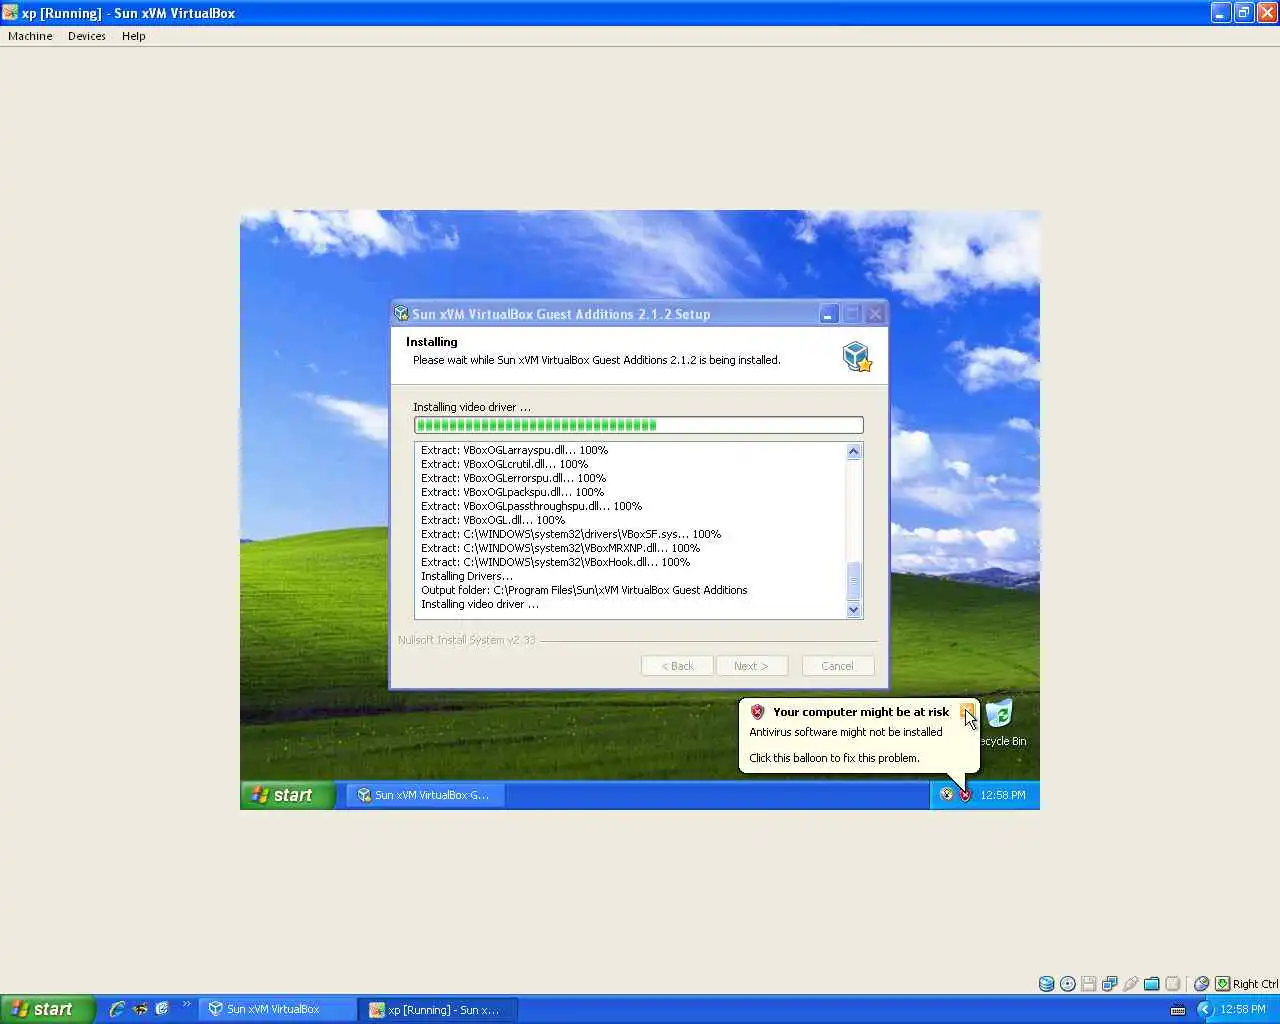The image size is (1280, 1024).
Task: Click the guest security alert shield tray icon
Action: point(965,795)
